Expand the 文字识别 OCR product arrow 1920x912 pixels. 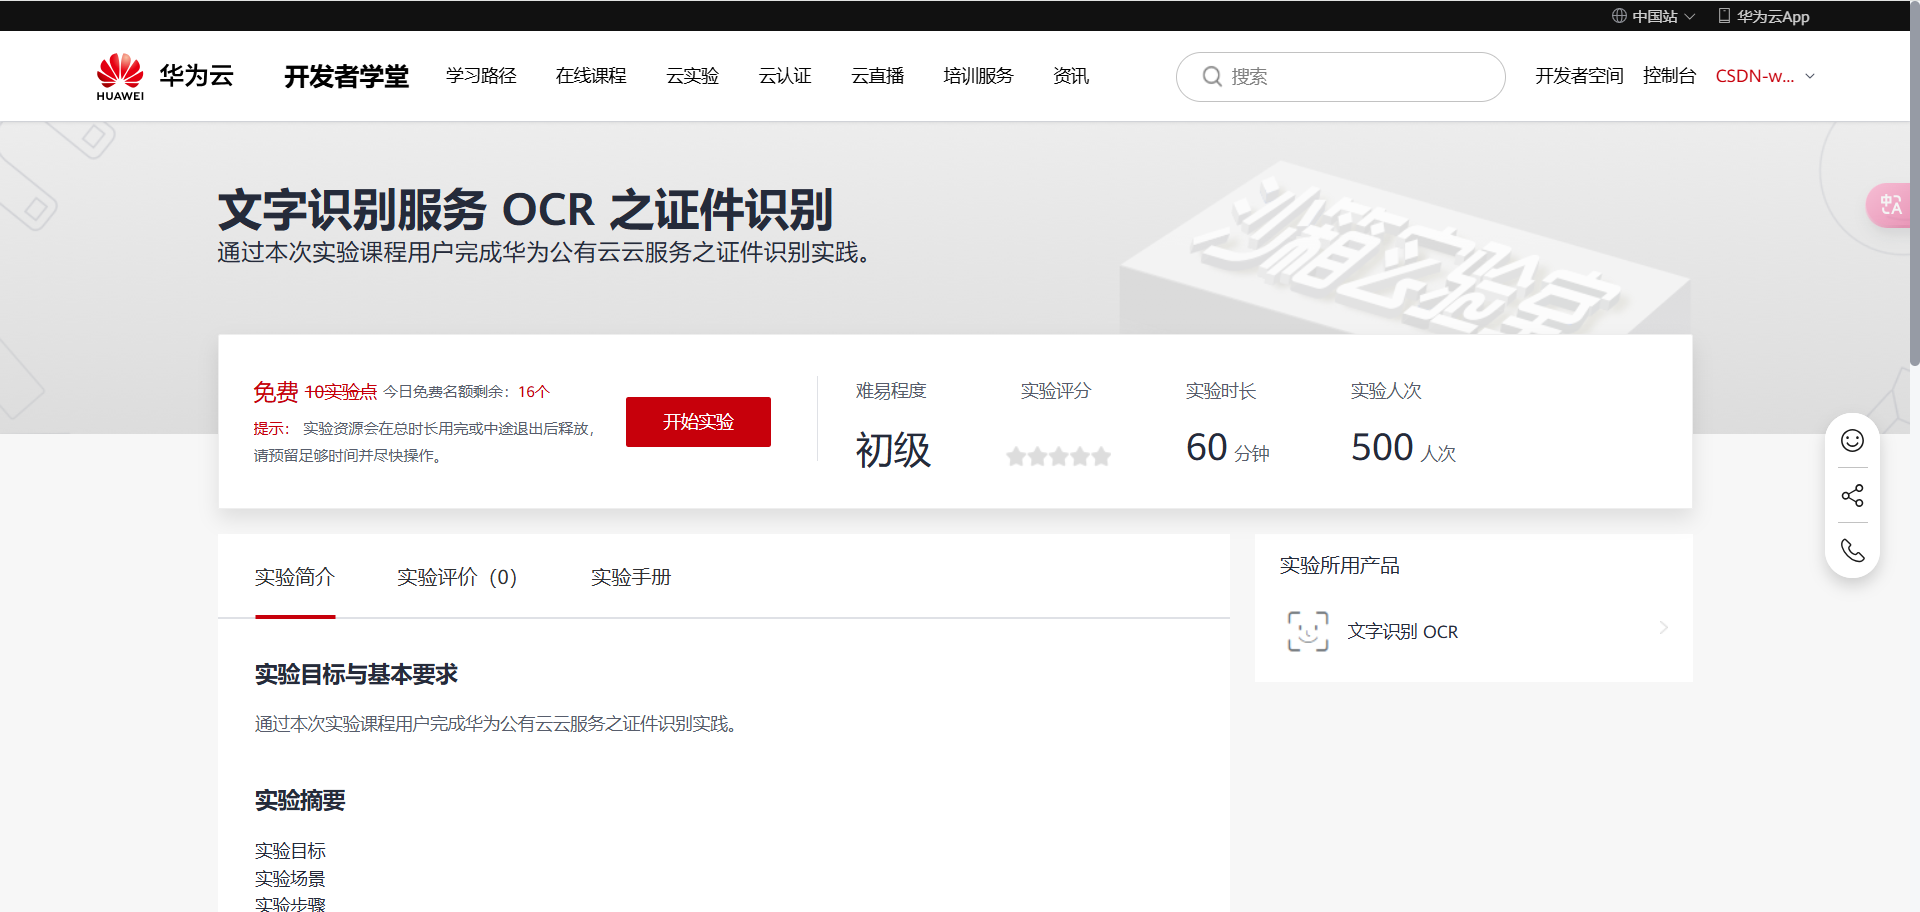click(x=1663, y=628)
